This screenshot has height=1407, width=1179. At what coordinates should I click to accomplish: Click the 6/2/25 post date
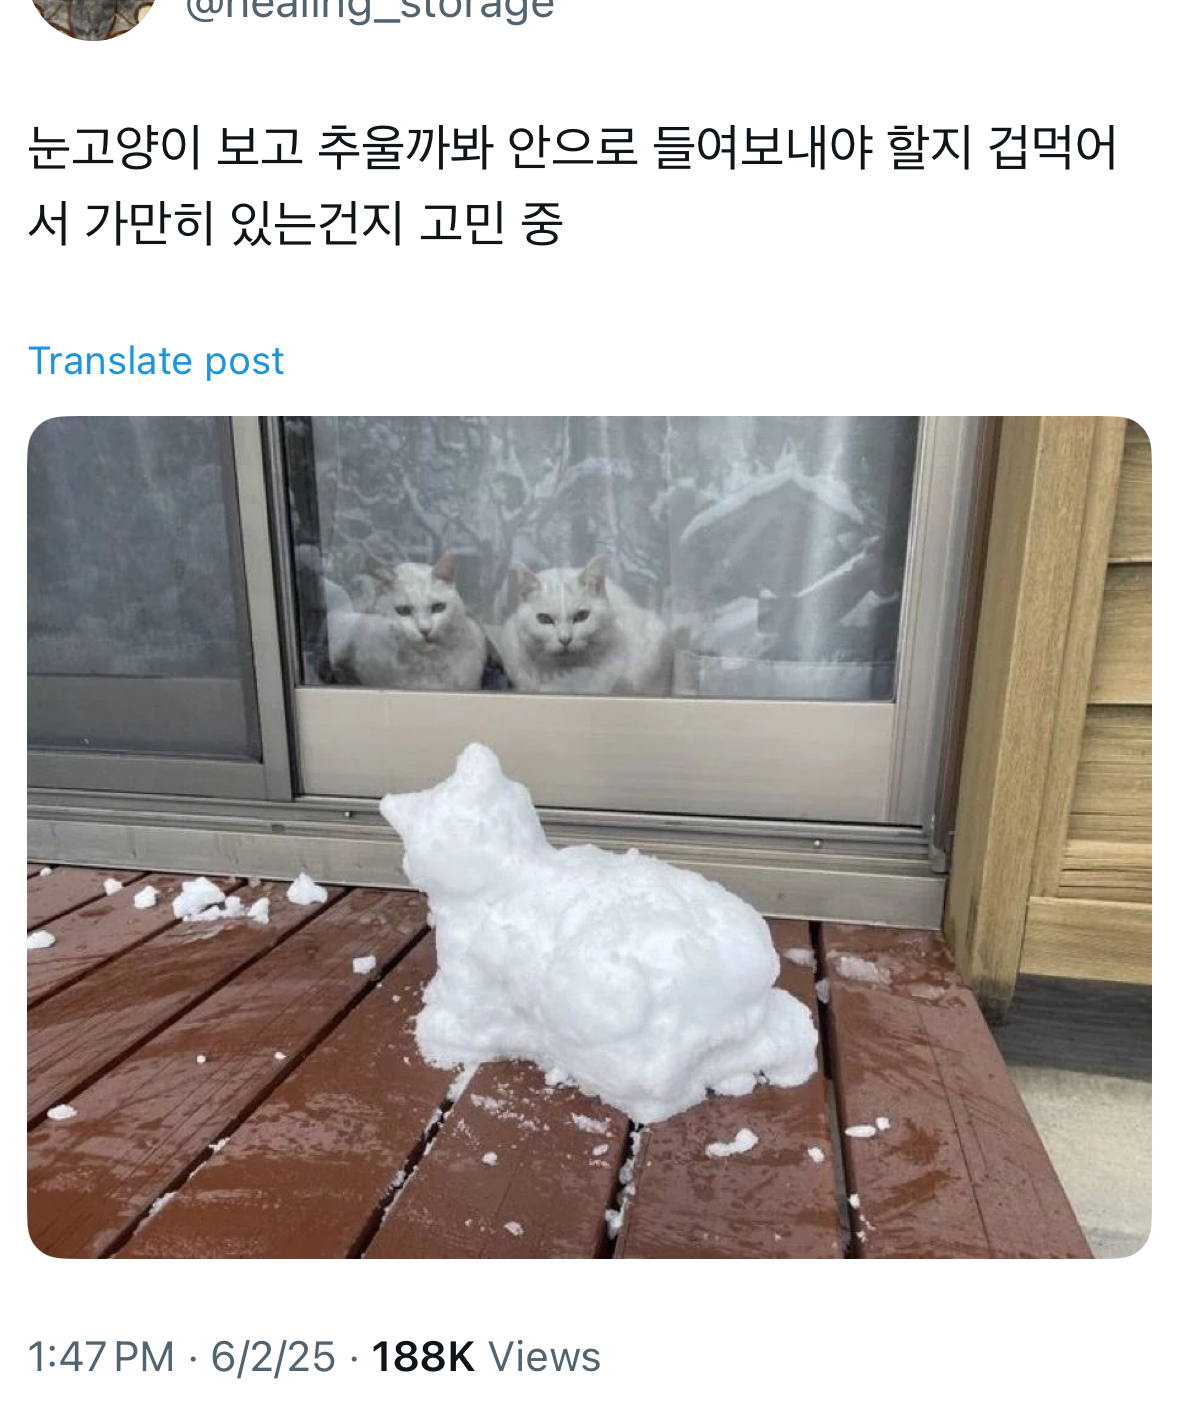click(x=273, y=1357)
